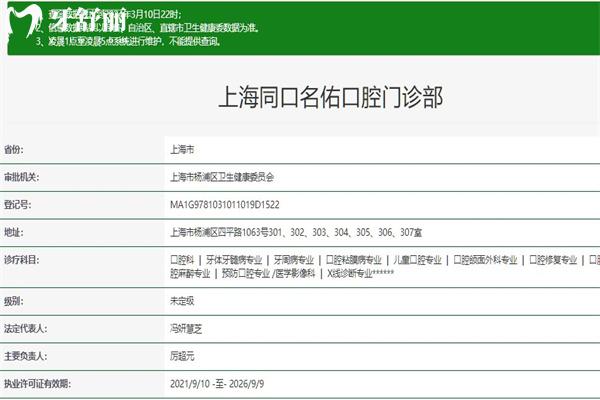Viewport: 600px width, 400px height.
Task: Select 上海市杨浦区卫生健康委员会 text
Action: pyautogui.click(x=222, y=177)
